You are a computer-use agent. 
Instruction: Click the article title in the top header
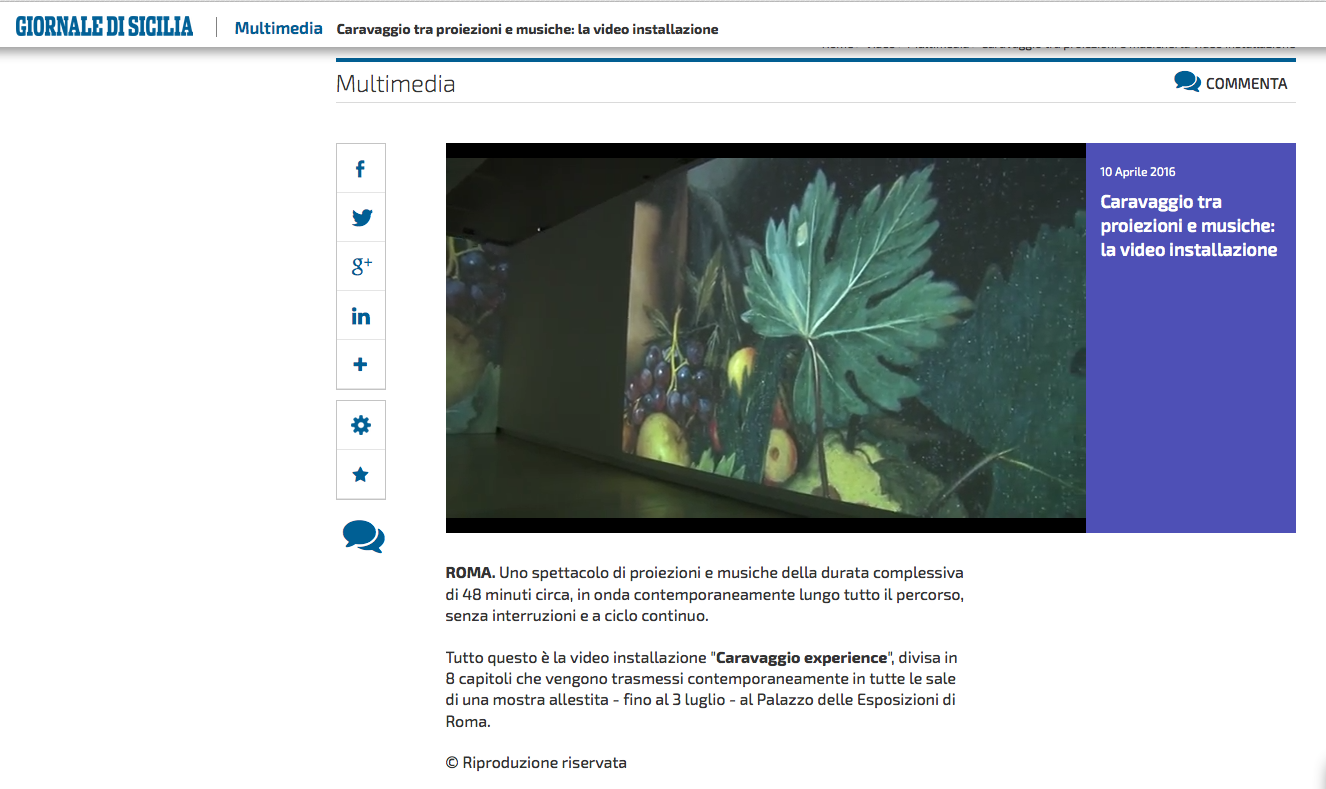pyautogui.click(x=527, y=29)
